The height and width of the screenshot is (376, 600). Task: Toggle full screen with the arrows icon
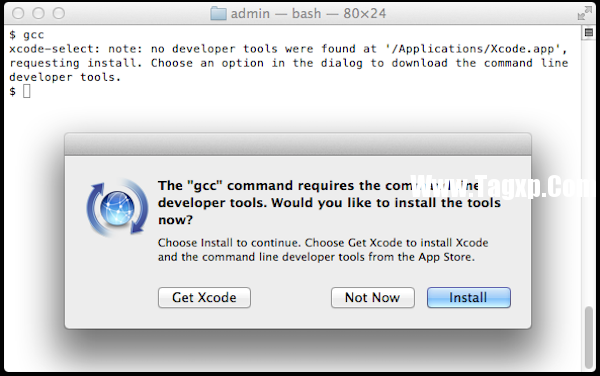(584, 13)
